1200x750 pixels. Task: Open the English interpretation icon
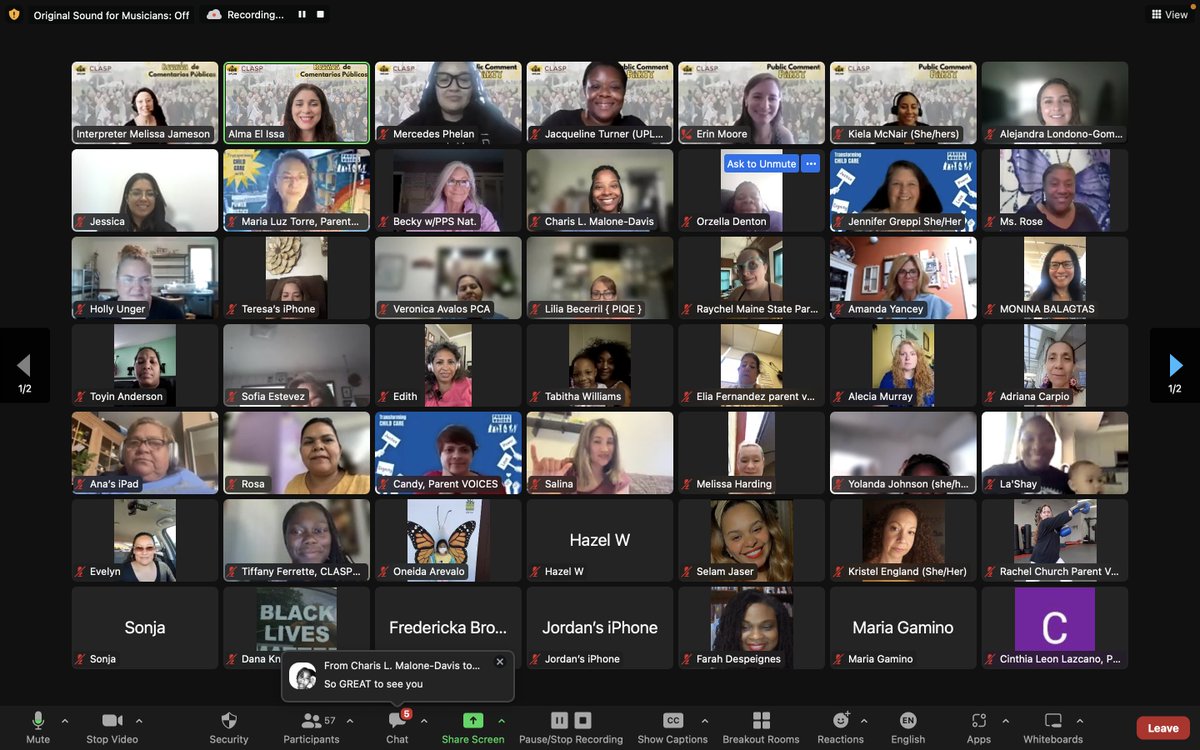[x=907, y=720]
